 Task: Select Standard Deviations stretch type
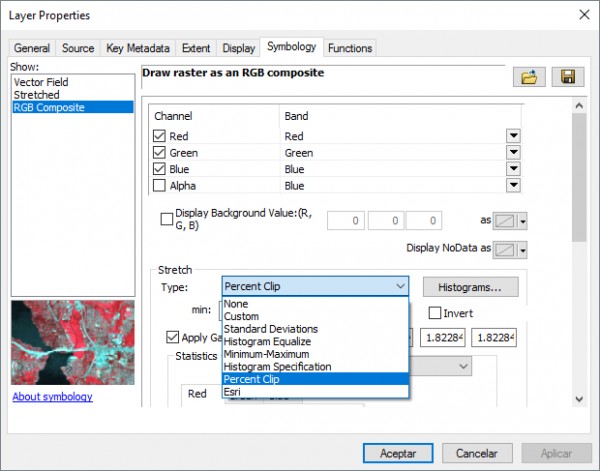[x=270, y=329]
